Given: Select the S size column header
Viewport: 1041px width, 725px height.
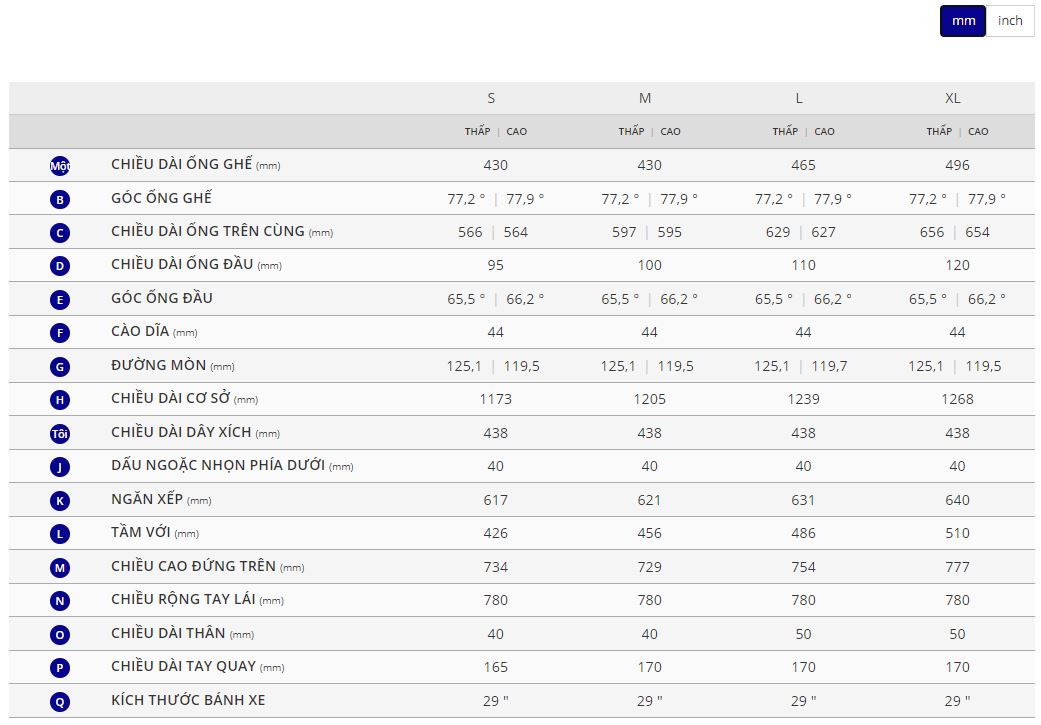Looking at the screenshot, I should pos(491,98).
